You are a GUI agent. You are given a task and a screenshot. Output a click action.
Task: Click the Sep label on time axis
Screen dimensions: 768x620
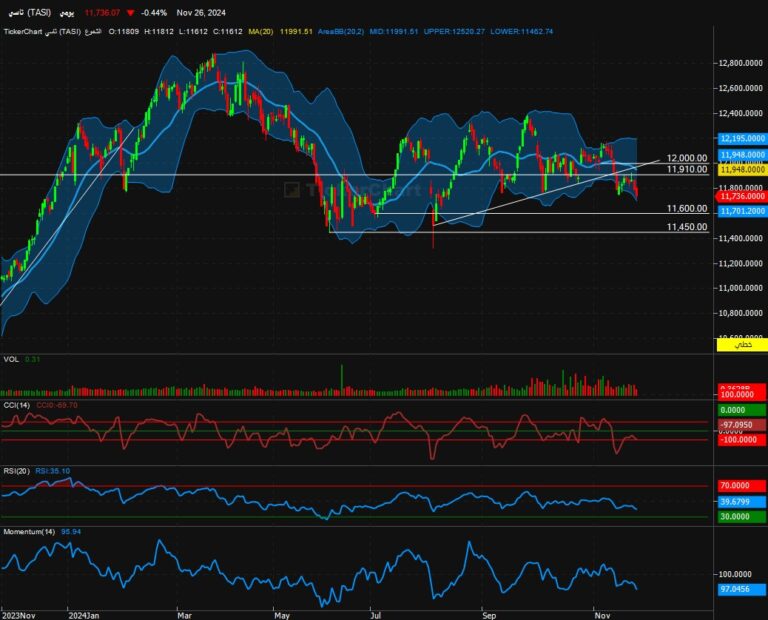[x=489, y=612]
